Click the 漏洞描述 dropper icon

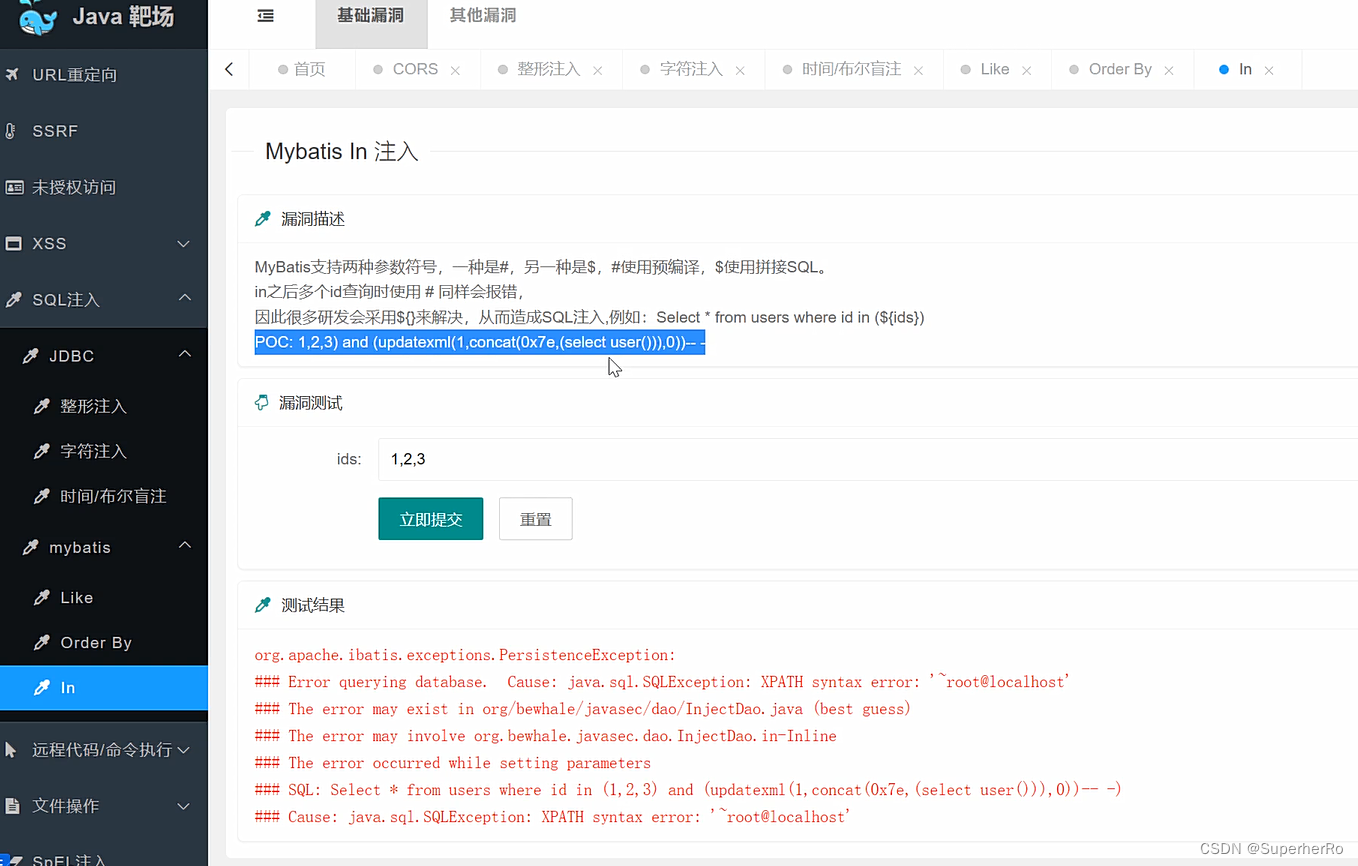pos(263,218)
